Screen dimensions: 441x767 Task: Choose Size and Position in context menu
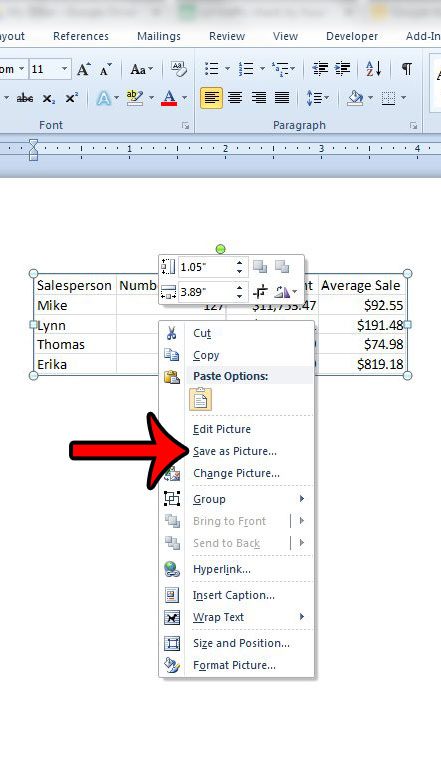(236, 643)
